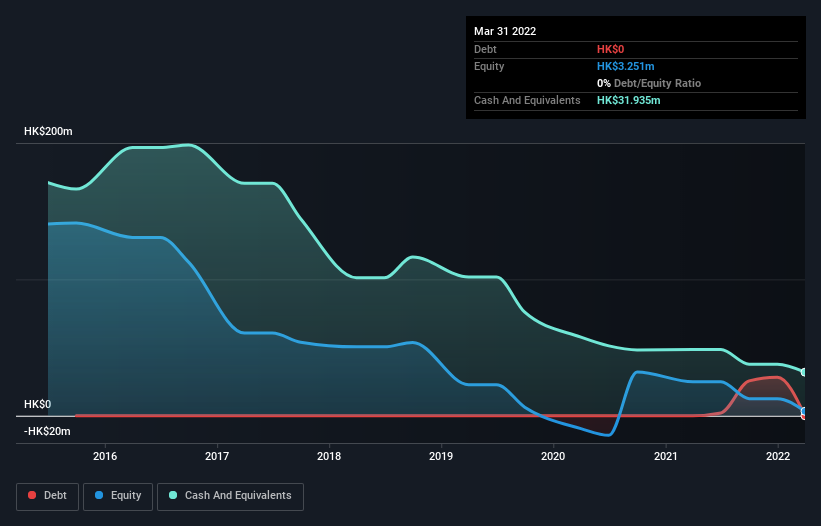This screenshot has width=821, height=526.
Task: Click the HK$200m y-axis label
Action: tap(48, 131)
